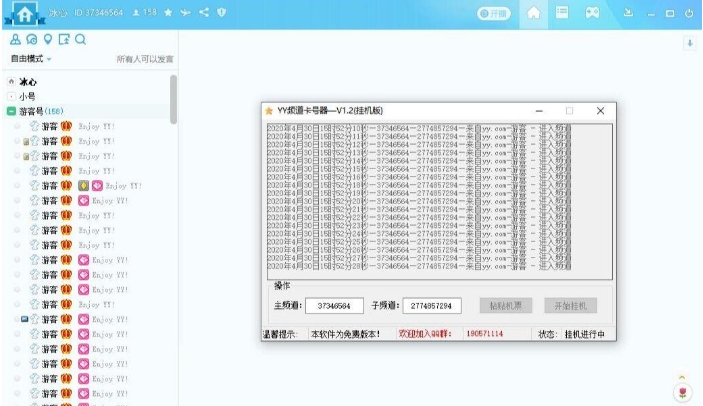This screenshot has height=406, width=703.
Task: Close the YY频道卡号器 dialog
Action: 600,111
